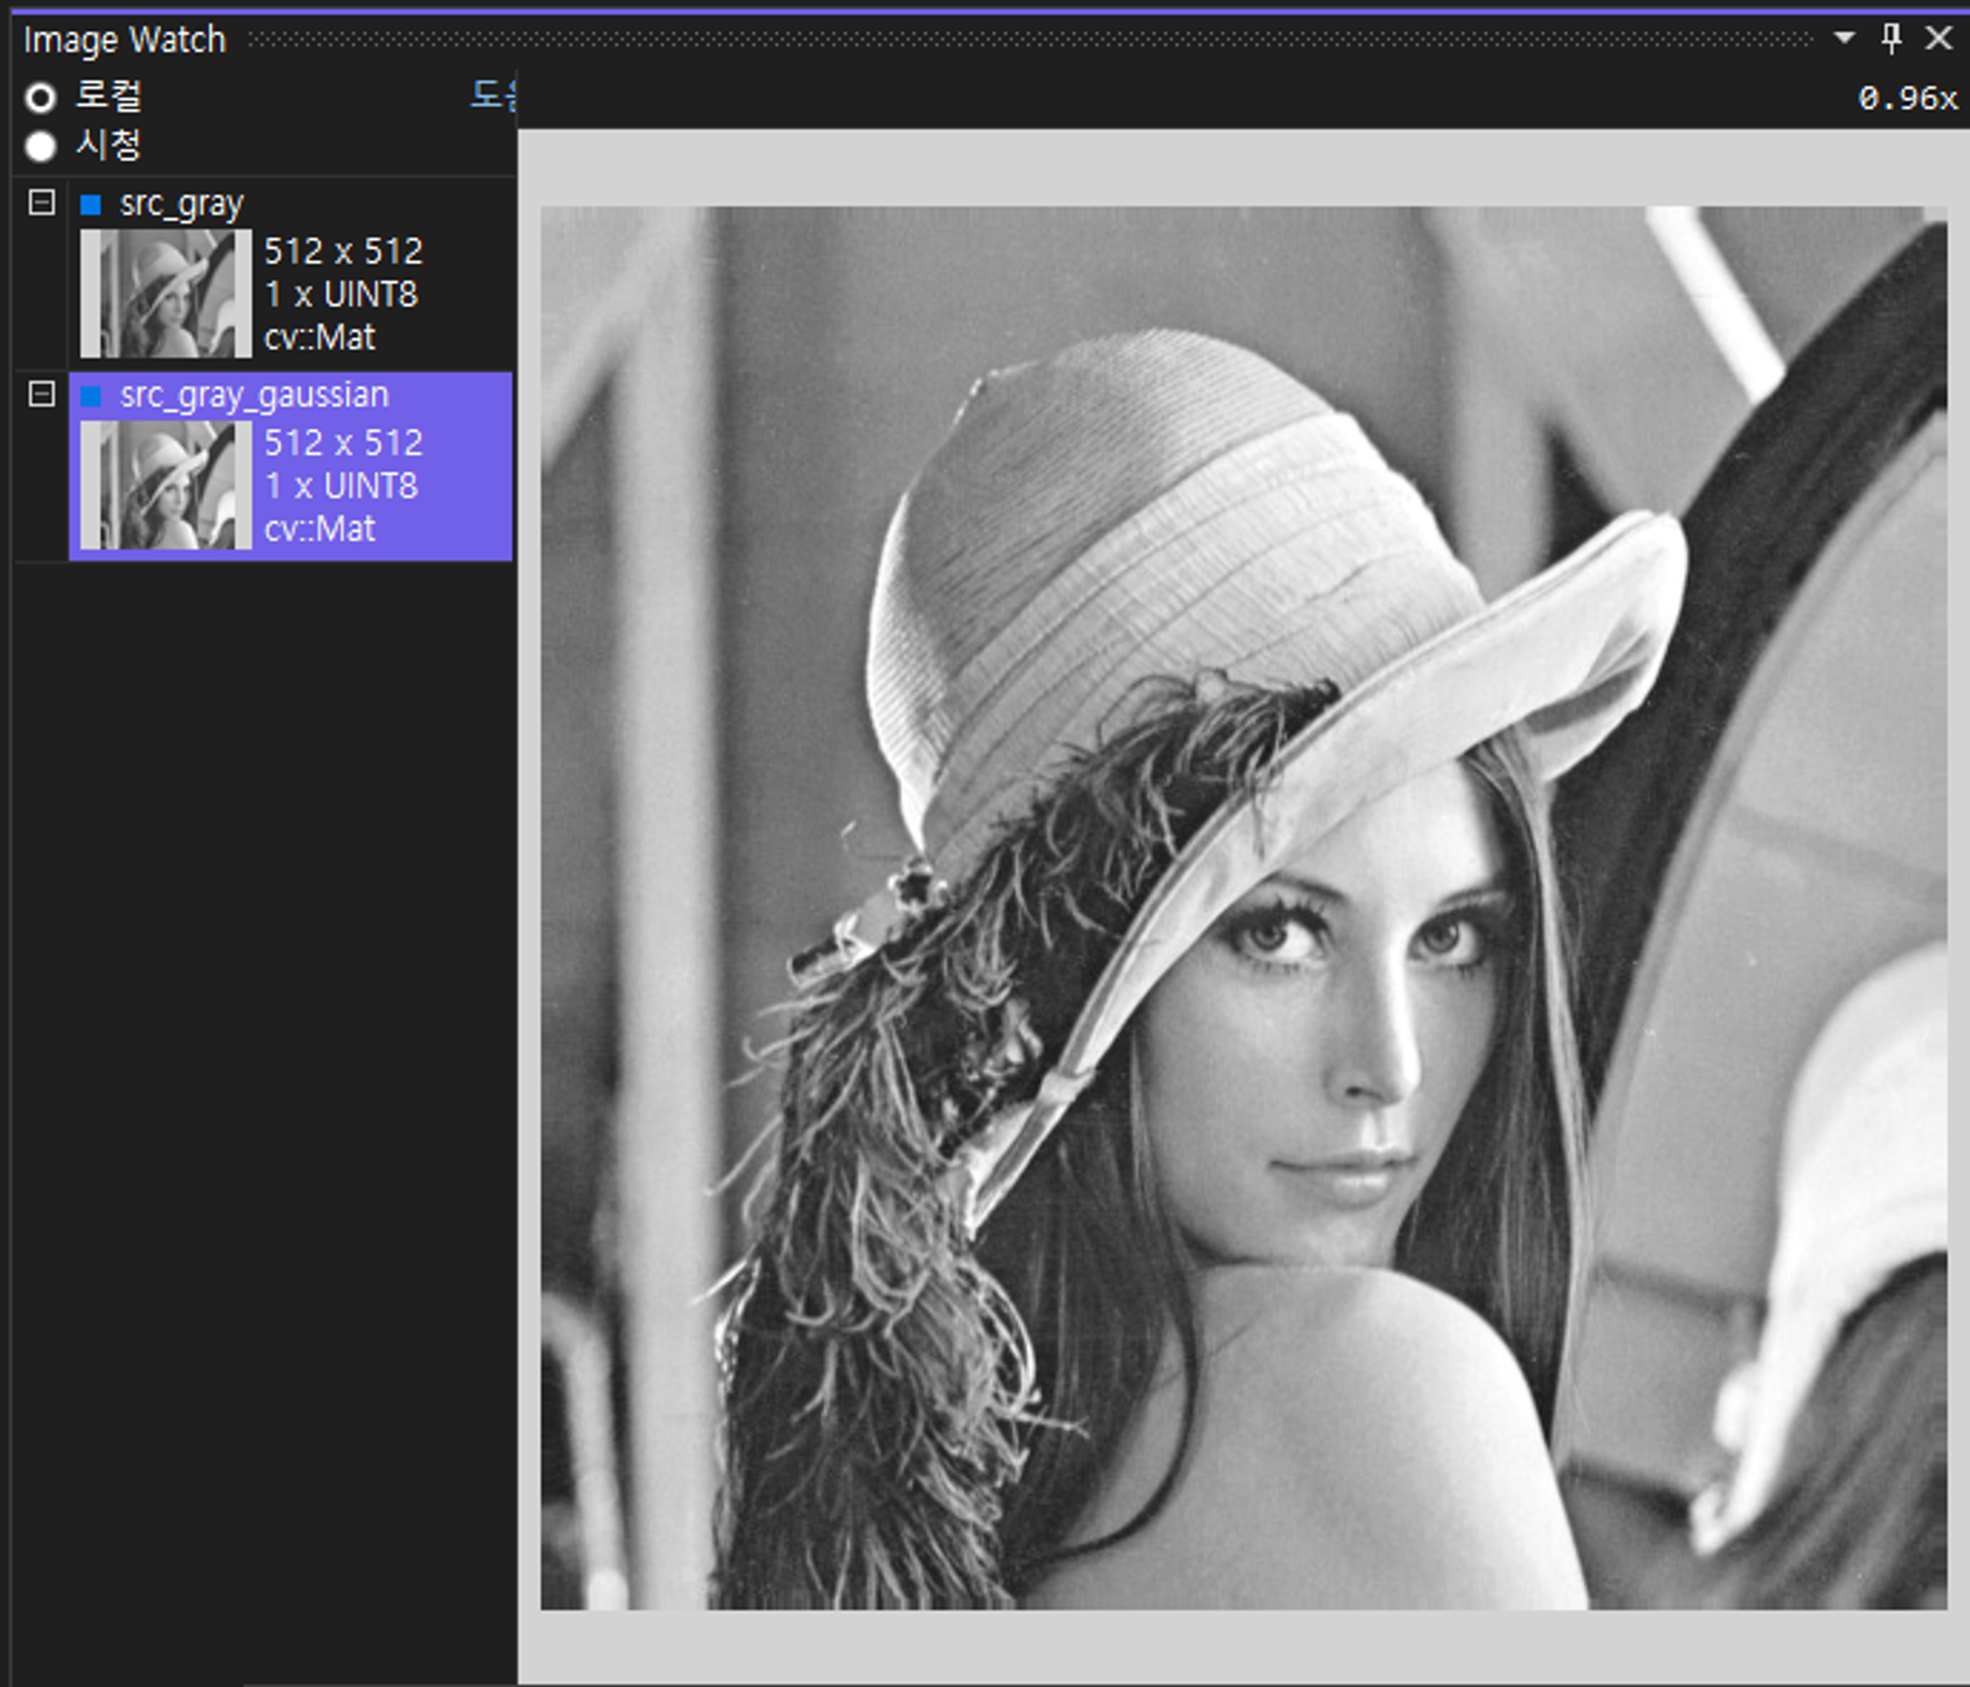Collapse the src_gray_gaussian entry
Screen dimensions: 1970x1687
coord(41,394)
